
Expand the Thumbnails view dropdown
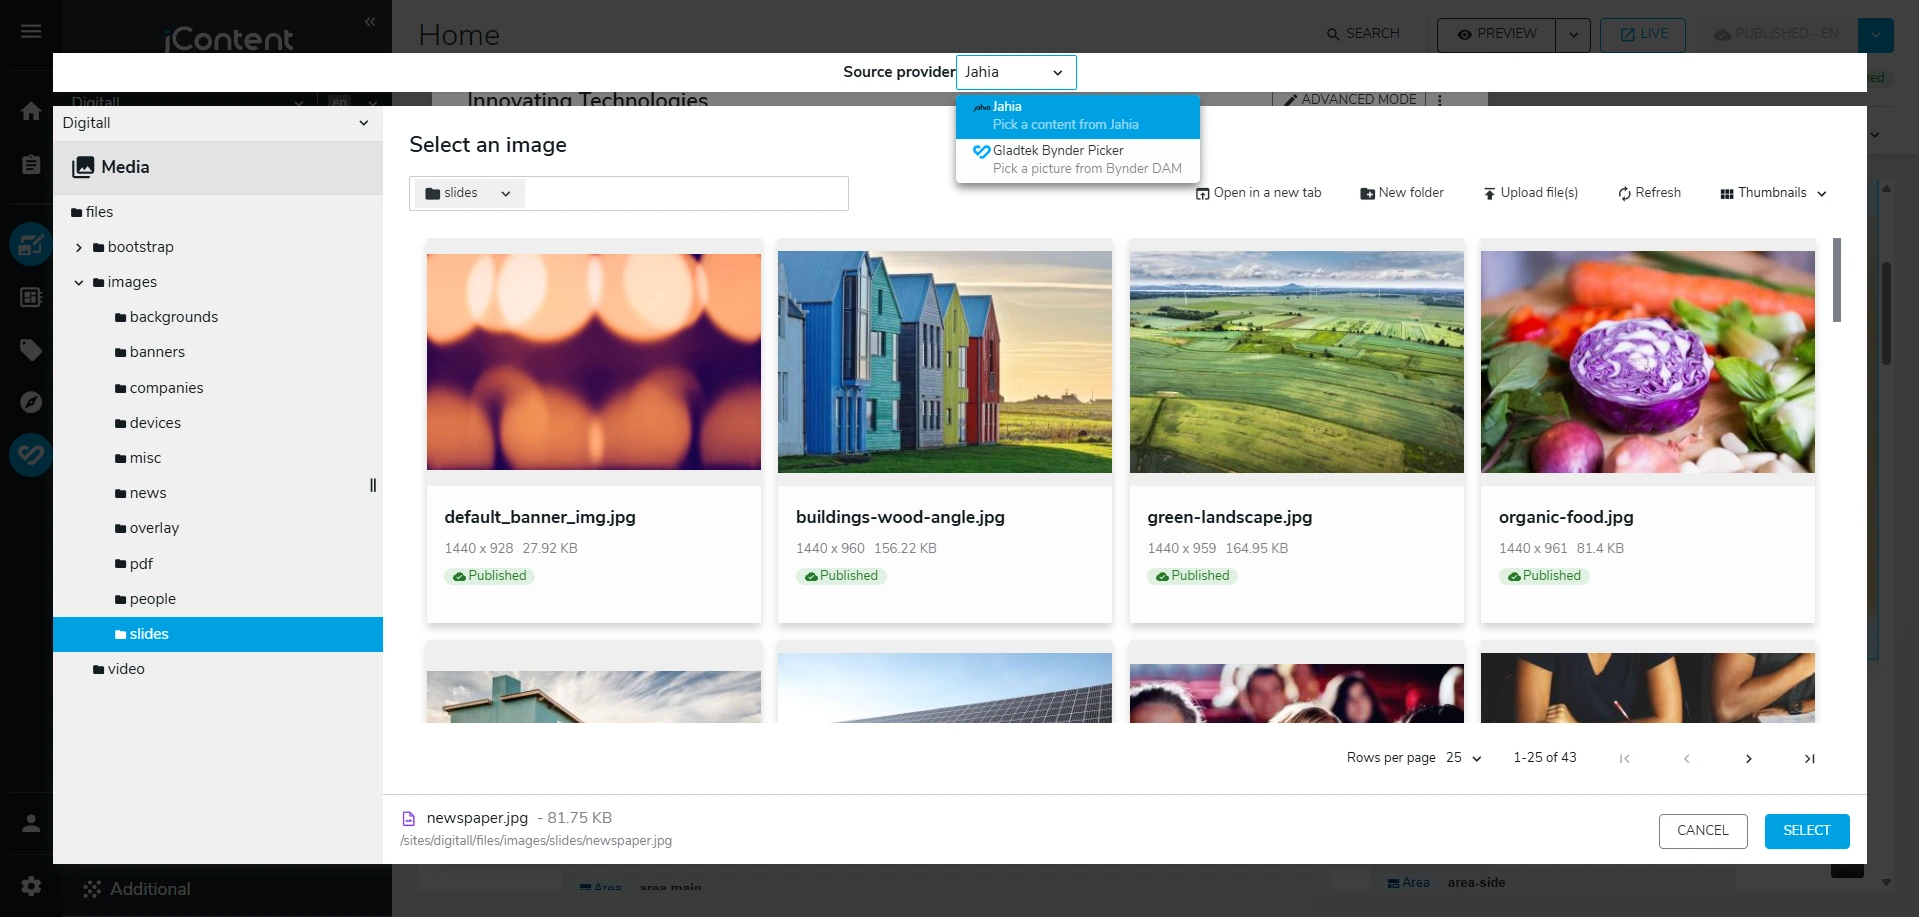click(x=1771, y=193)
